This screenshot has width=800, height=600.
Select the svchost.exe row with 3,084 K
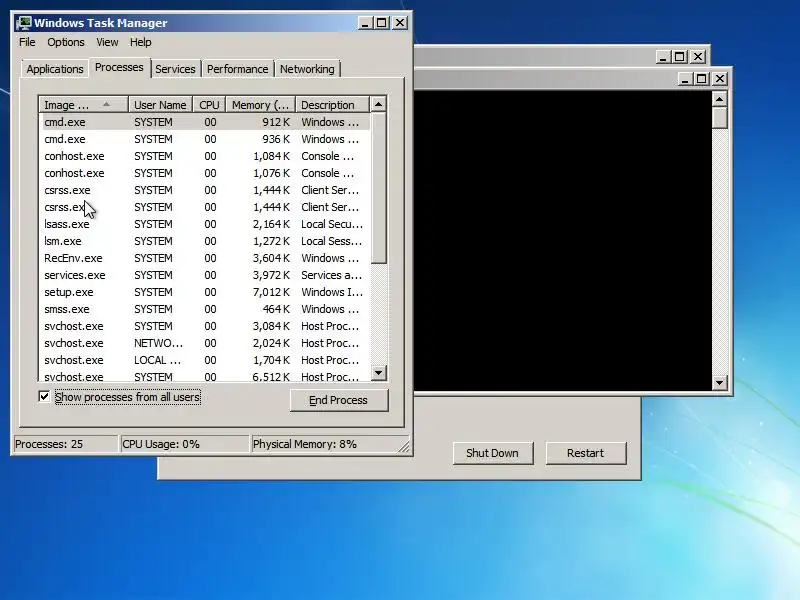(204, 326)
